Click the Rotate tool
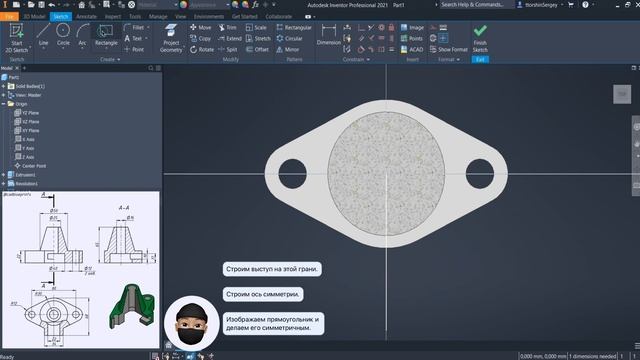 pos(202,49)
